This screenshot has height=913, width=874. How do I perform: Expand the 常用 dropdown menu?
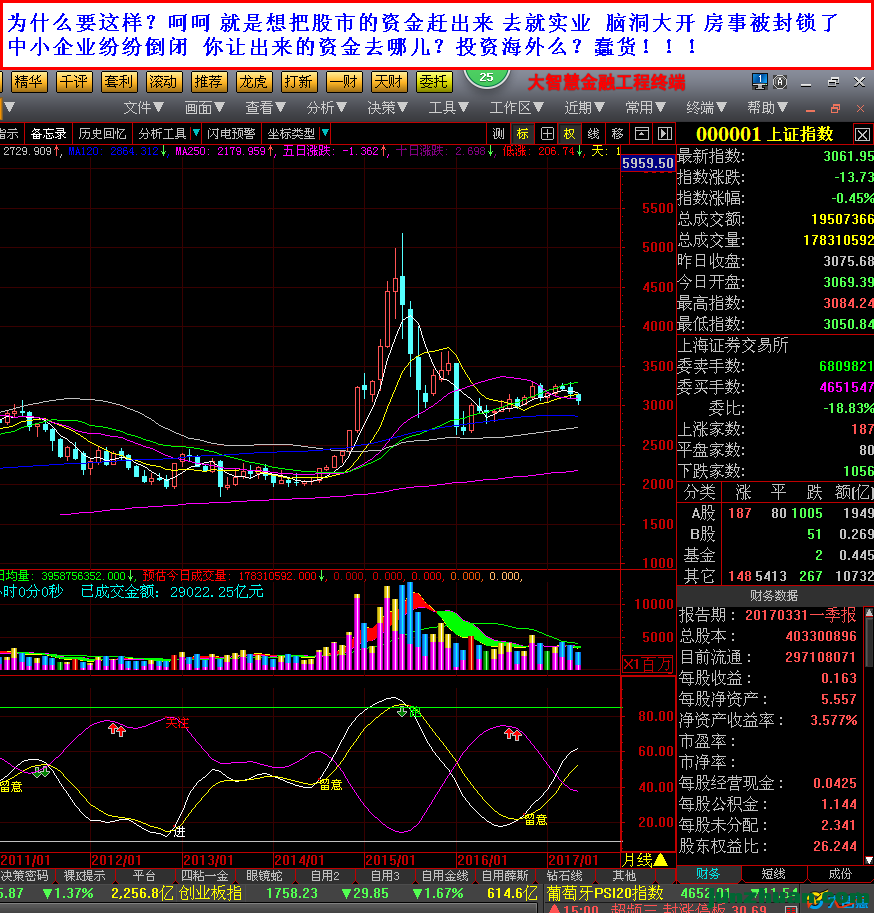(x=645, y=108)
